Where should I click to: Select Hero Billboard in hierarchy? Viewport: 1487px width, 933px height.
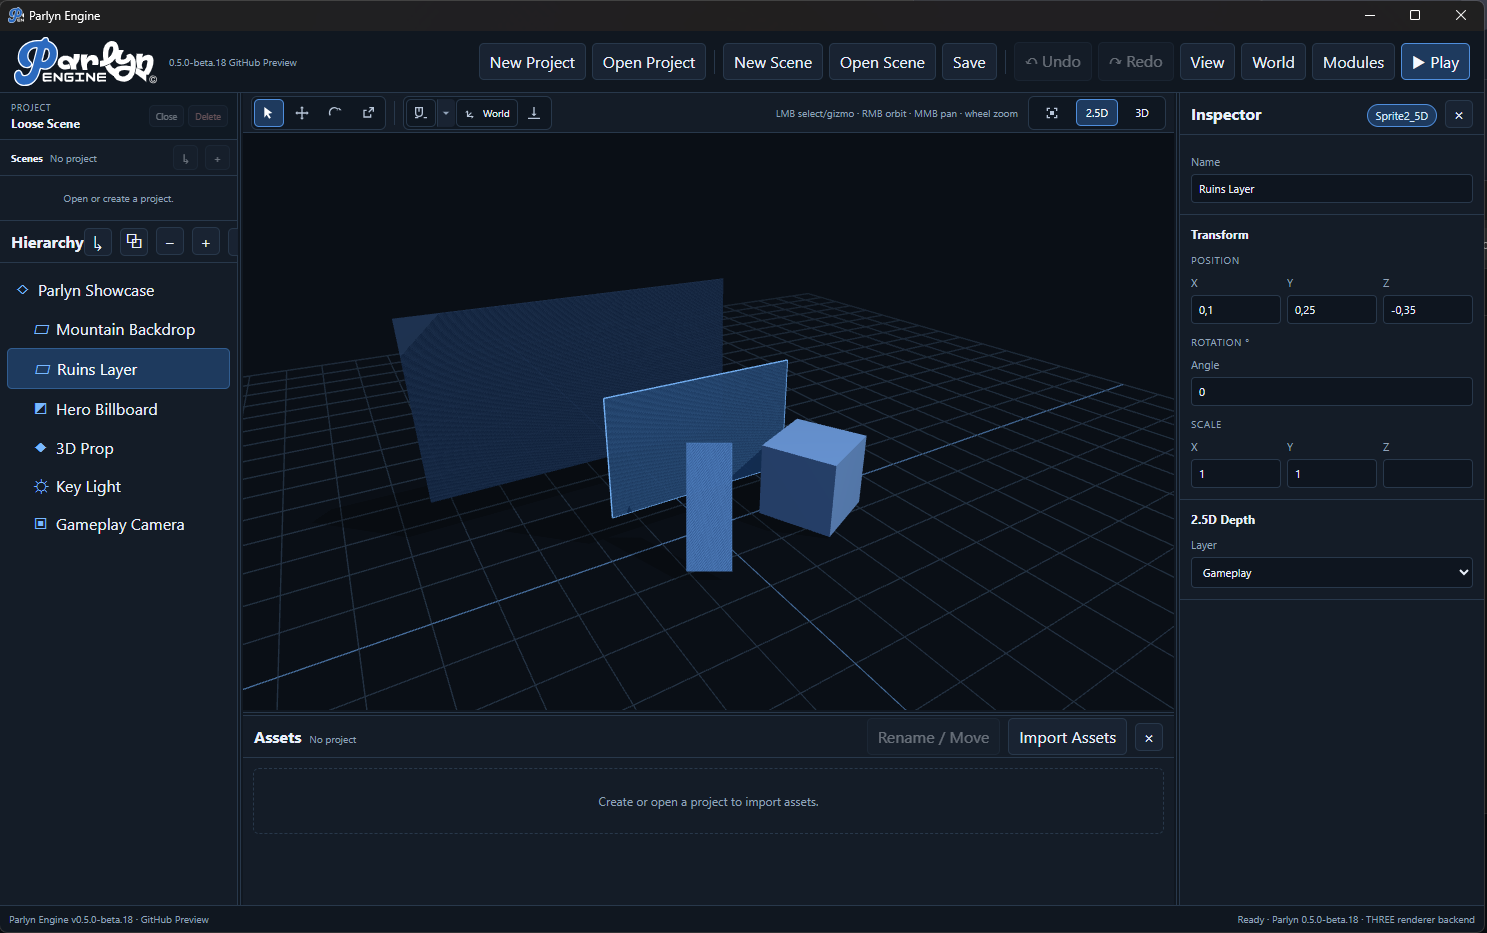[118, 409]
